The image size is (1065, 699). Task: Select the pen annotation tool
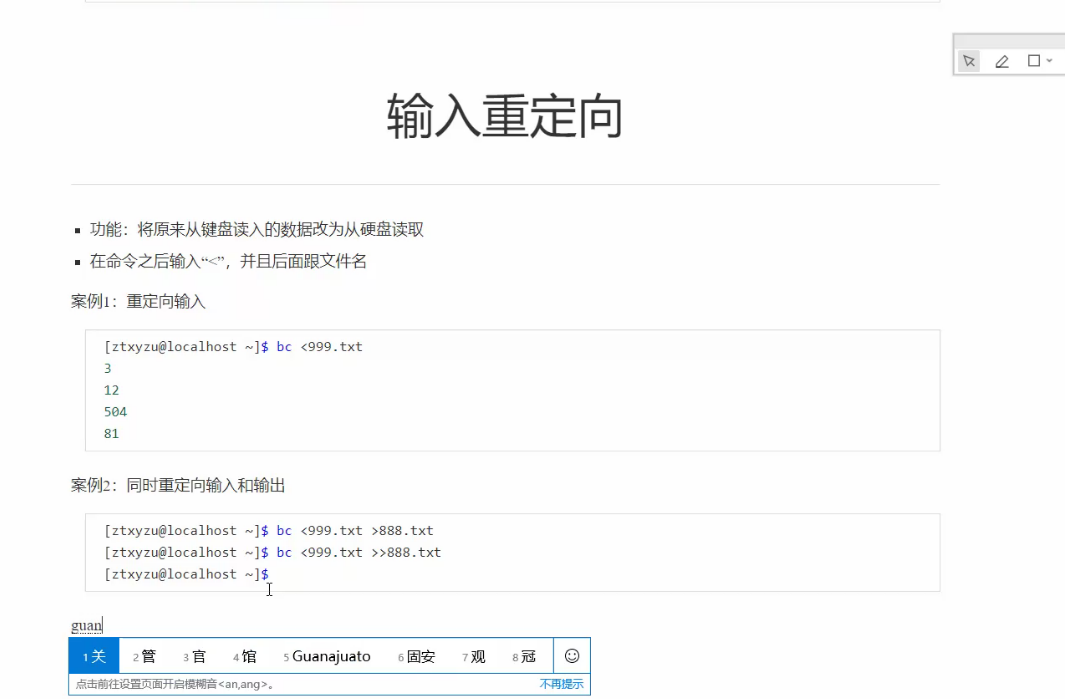[x=1002, y=61]
